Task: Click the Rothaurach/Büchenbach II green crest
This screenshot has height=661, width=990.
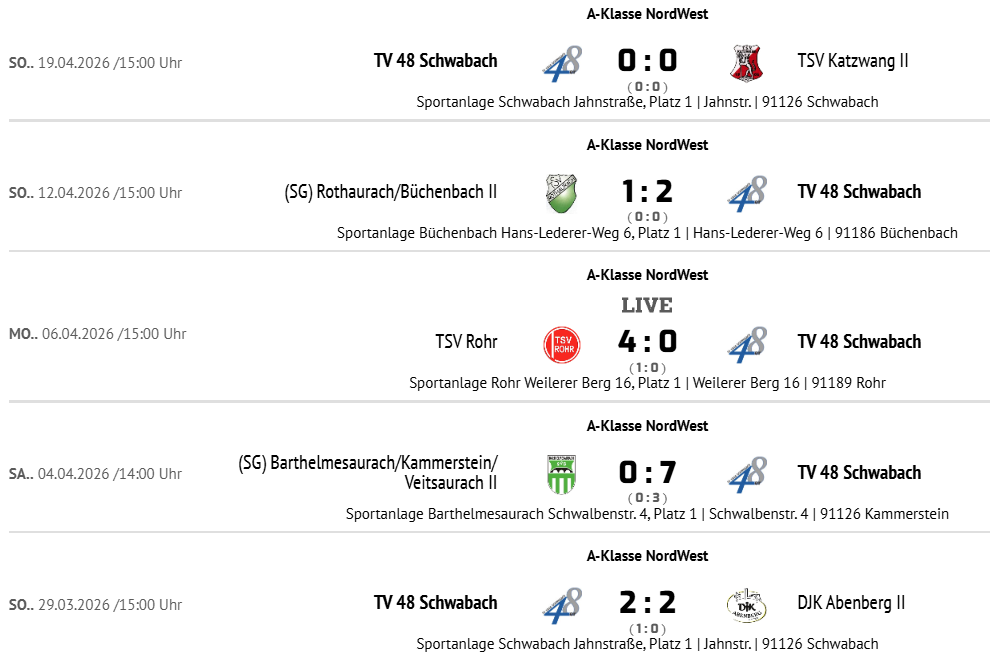Action: click(561, 193)
